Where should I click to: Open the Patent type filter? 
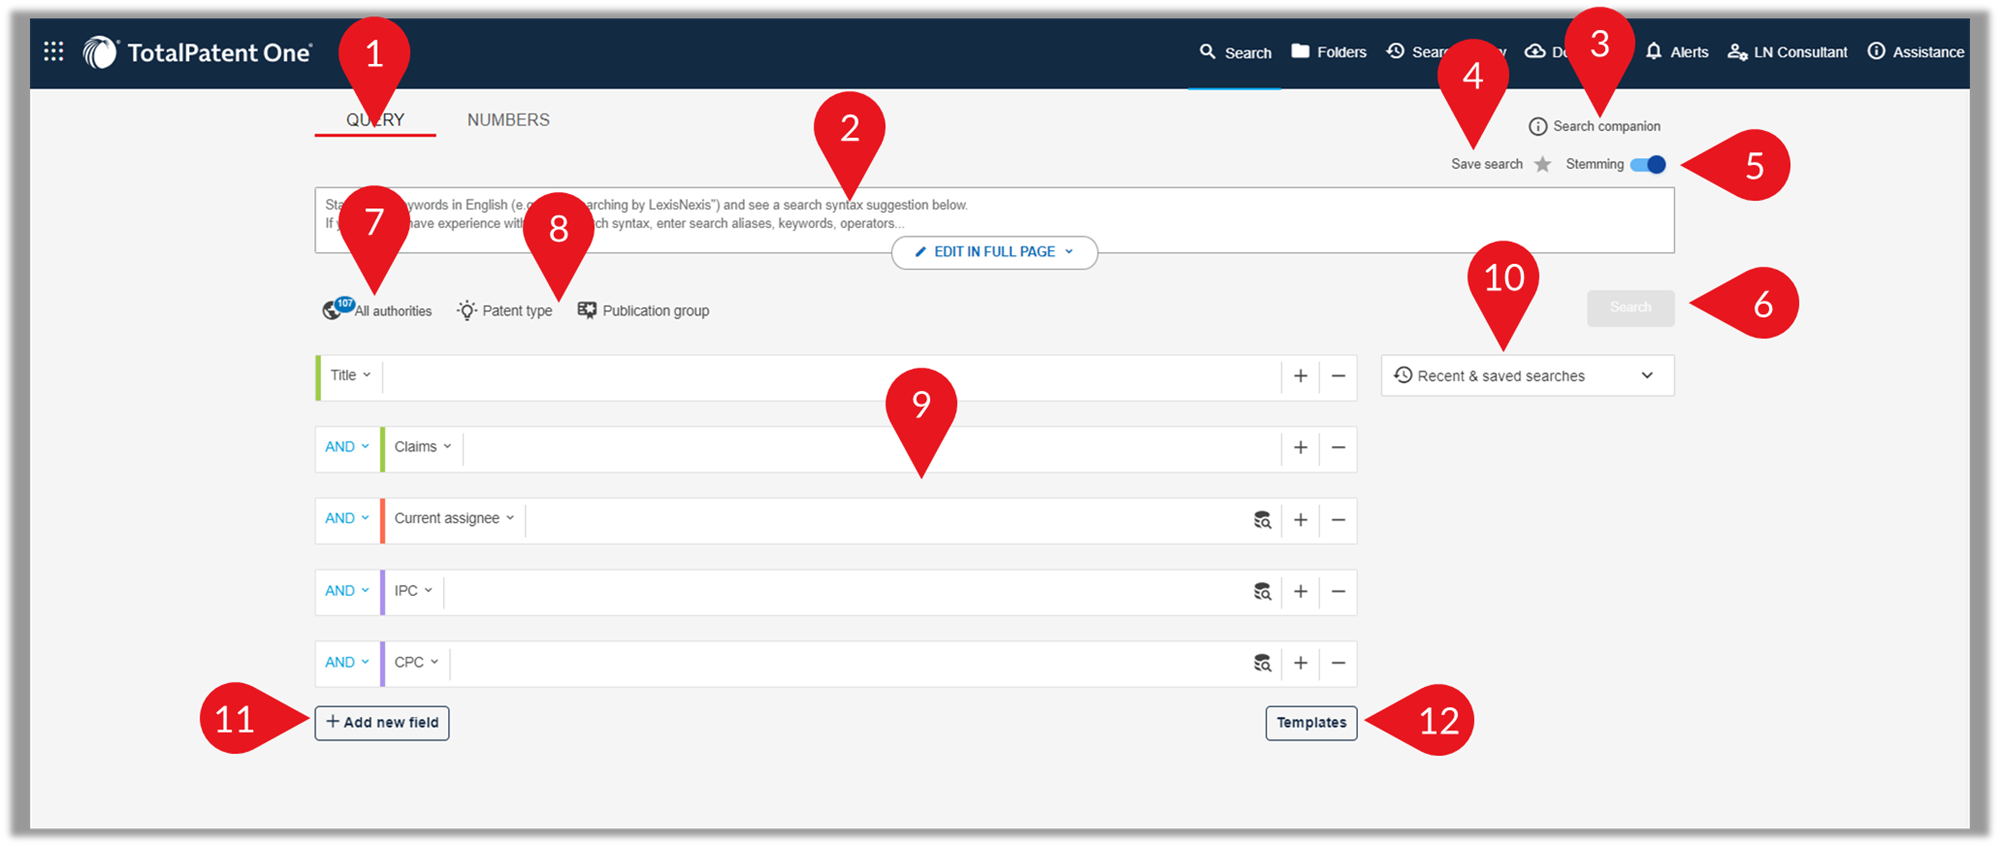click(x=505, y=310)
